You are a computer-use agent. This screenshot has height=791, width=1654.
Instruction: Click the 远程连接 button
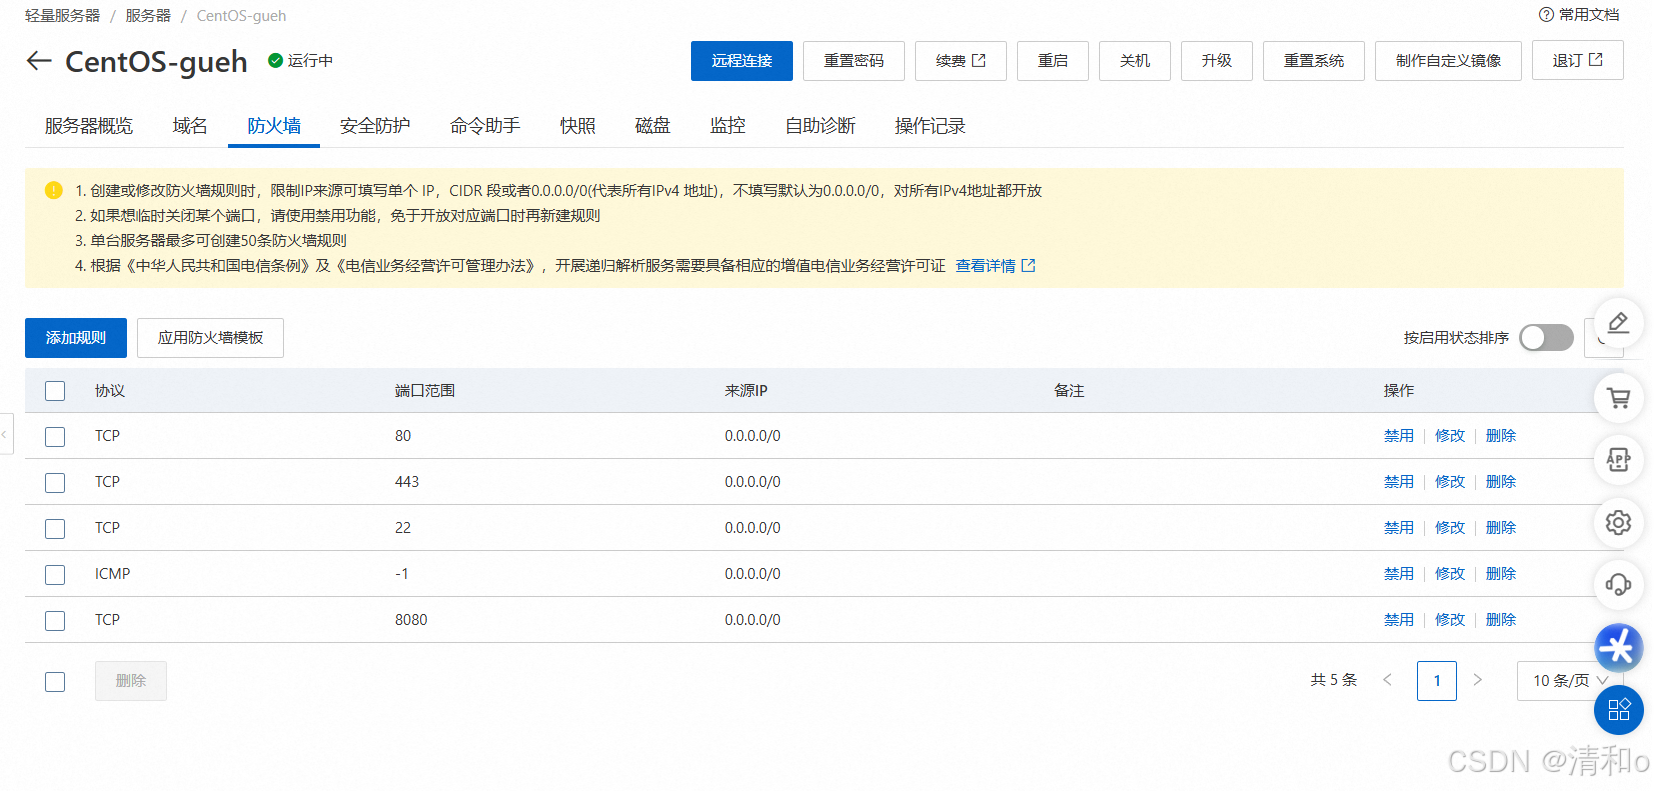[742, 61]
